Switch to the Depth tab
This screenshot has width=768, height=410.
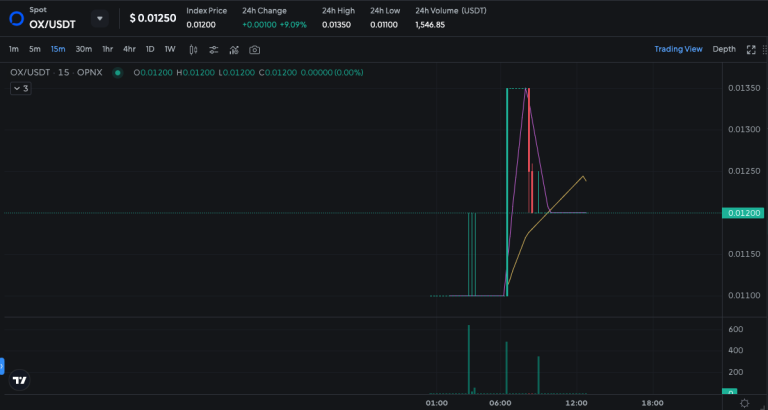(x=724, y=49)
